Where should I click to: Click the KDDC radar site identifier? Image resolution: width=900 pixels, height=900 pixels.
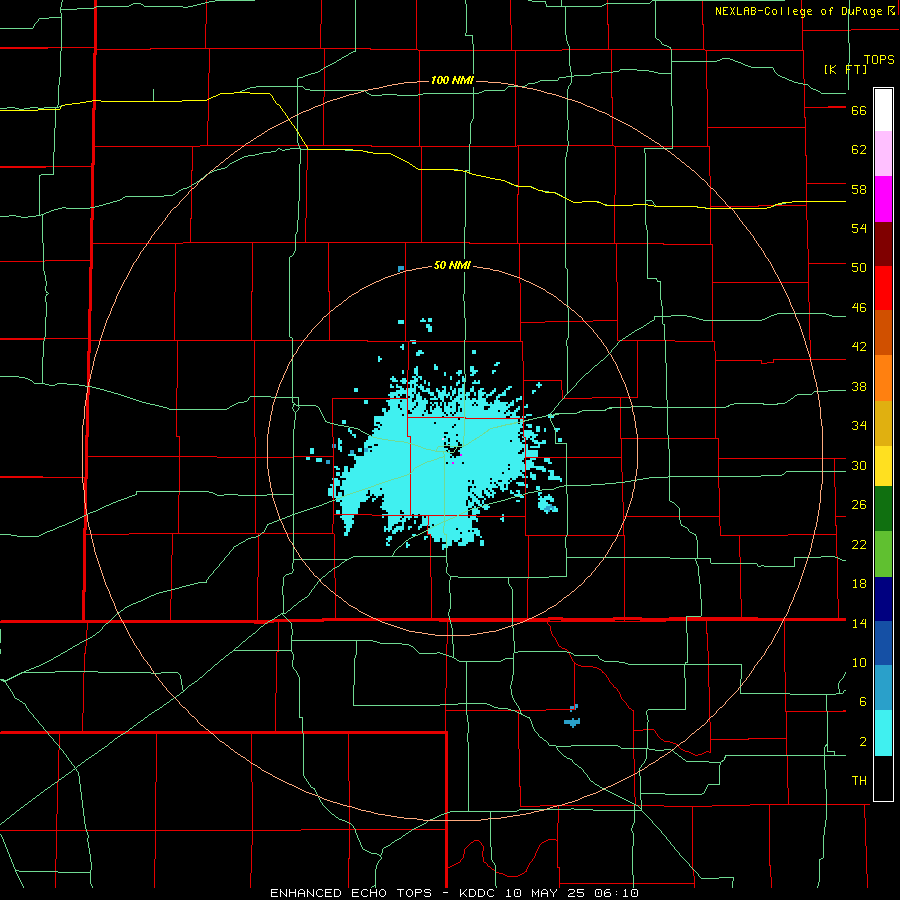point(479,893)
